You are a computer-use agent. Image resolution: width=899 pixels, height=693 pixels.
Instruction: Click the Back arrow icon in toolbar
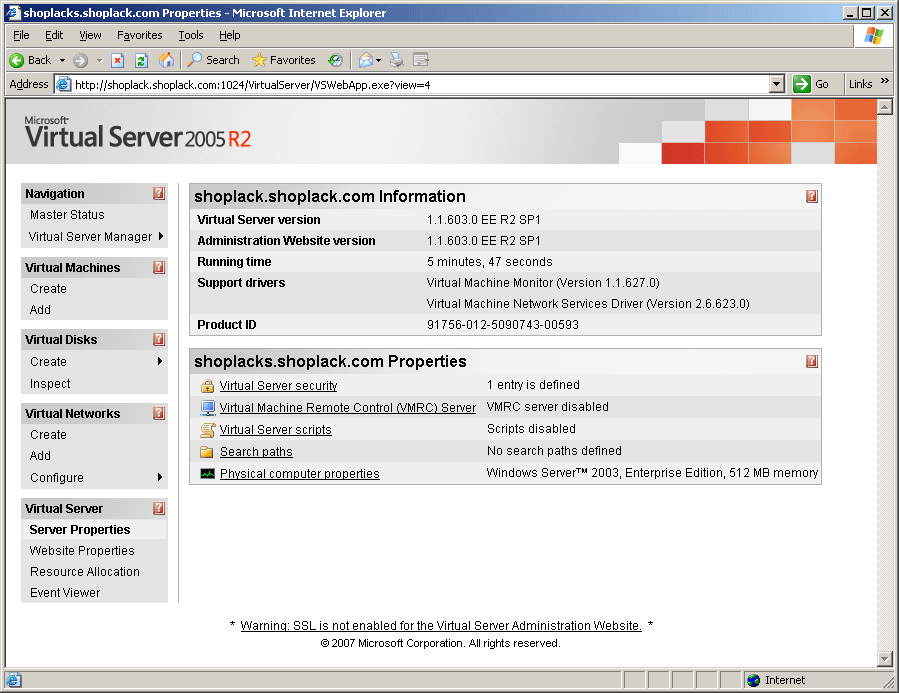click(17, 60)
